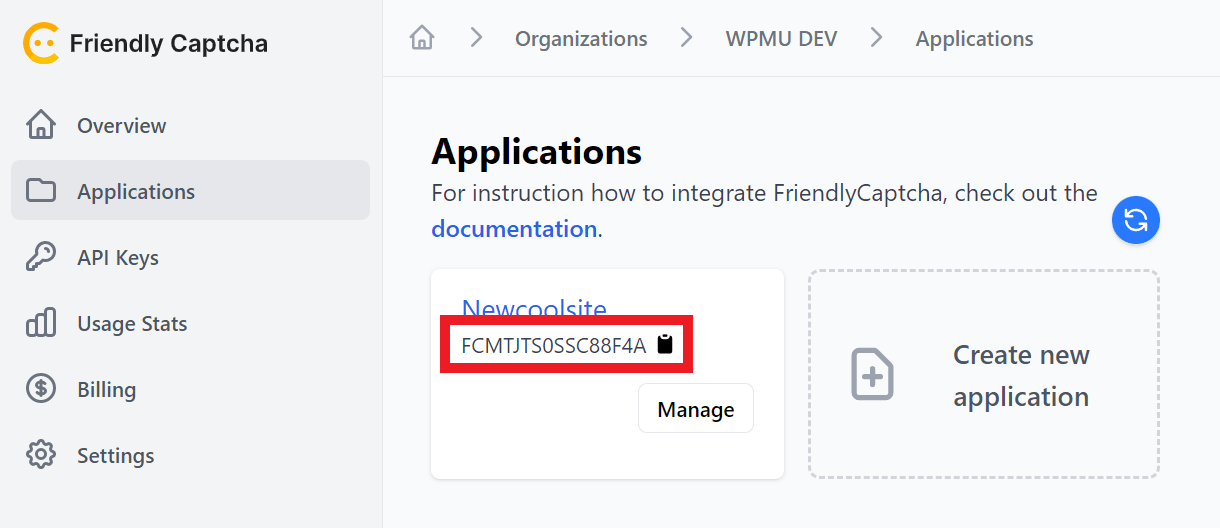The width and height of the screenshot is (1220, 528).
Task: Click the Overview house icon in sidebar
Action: tap(41, 125)
